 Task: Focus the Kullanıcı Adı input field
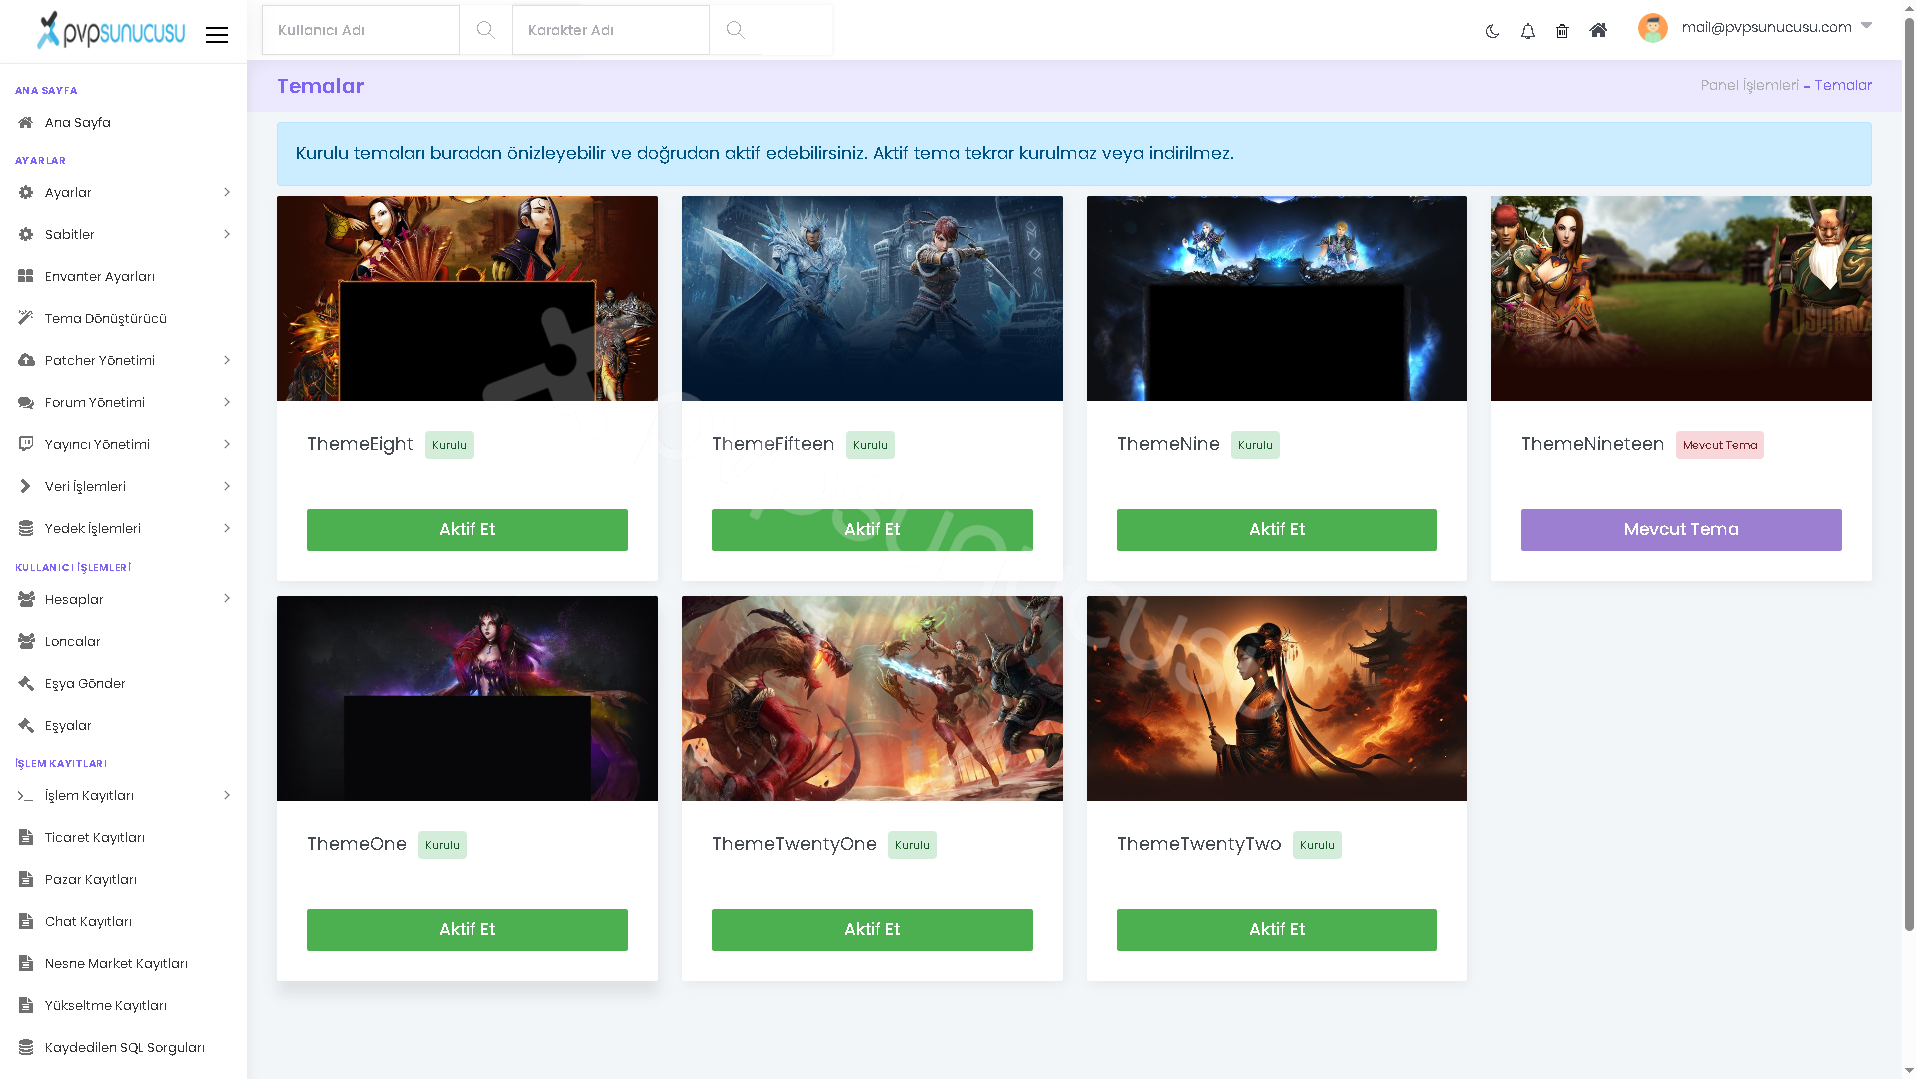(x=361, y=30)
